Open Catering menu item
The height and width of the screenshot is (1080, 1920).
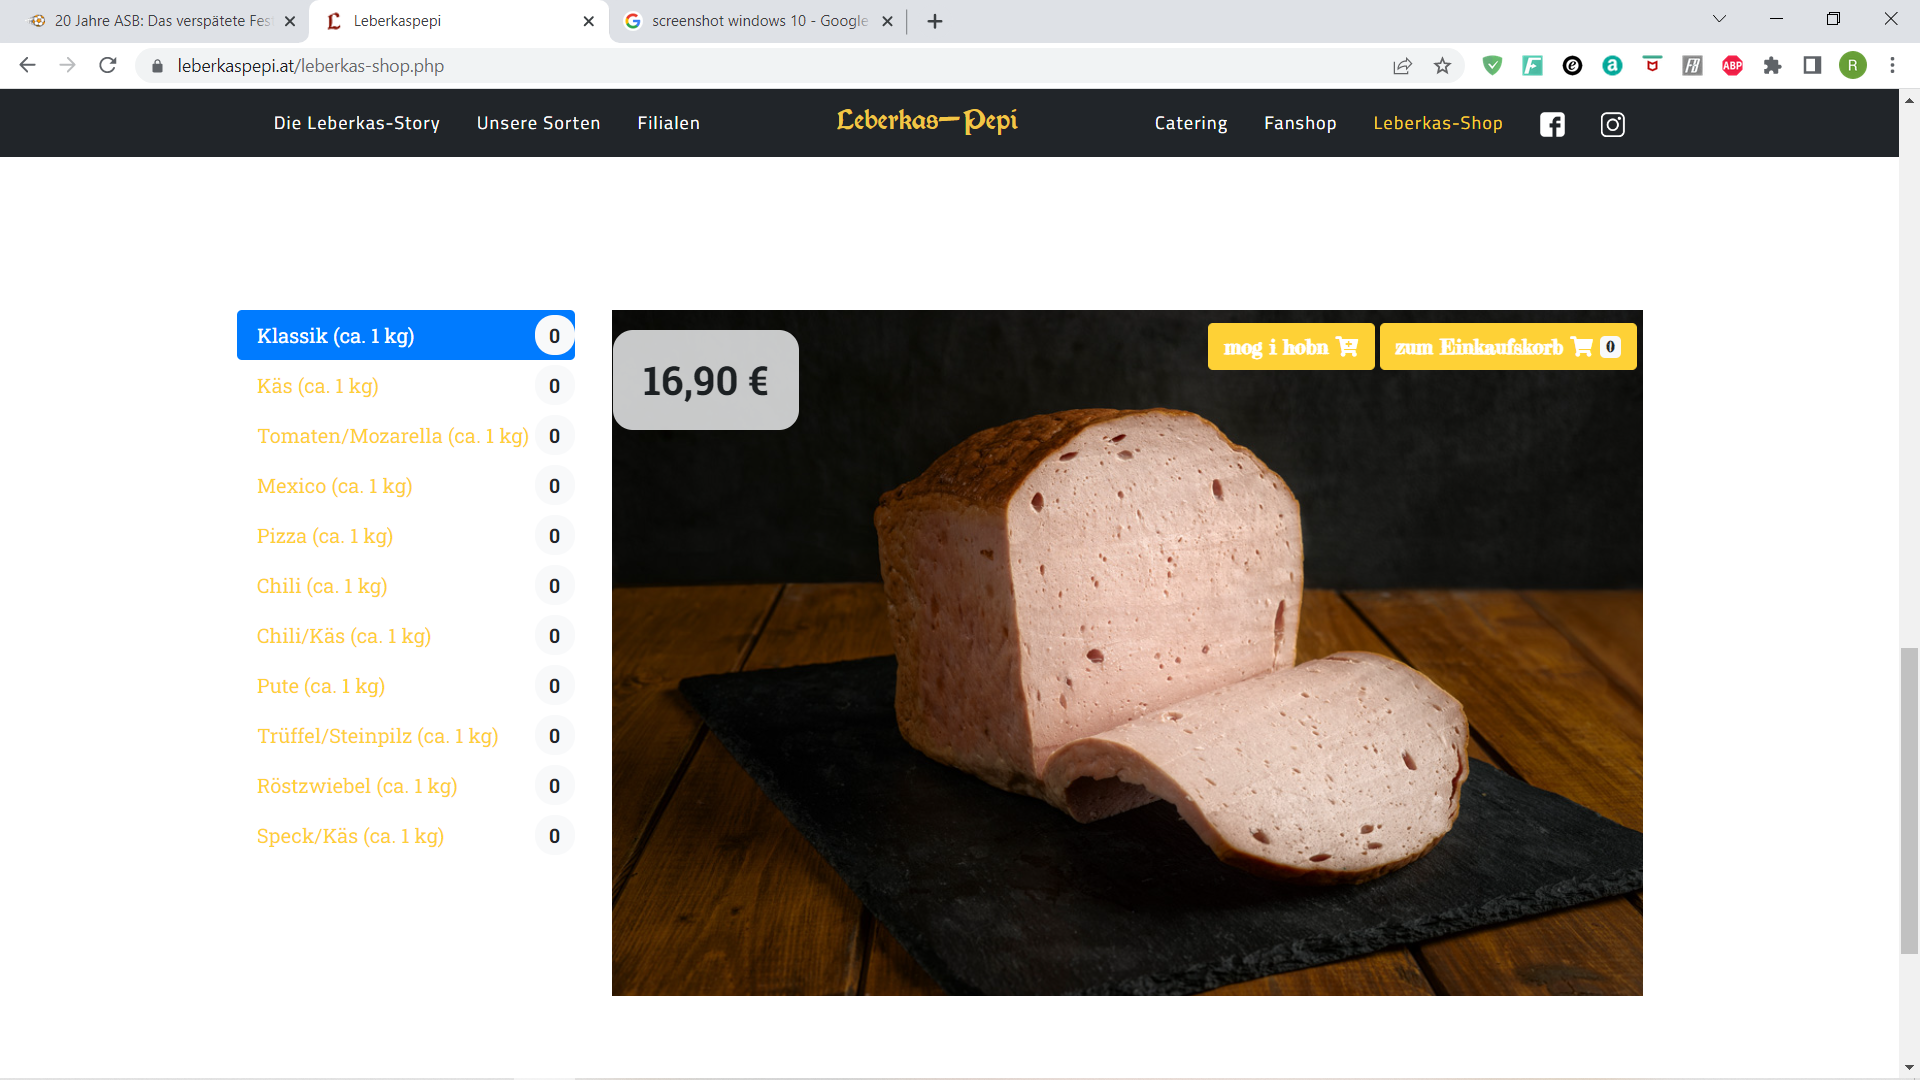click(1191, 123)
